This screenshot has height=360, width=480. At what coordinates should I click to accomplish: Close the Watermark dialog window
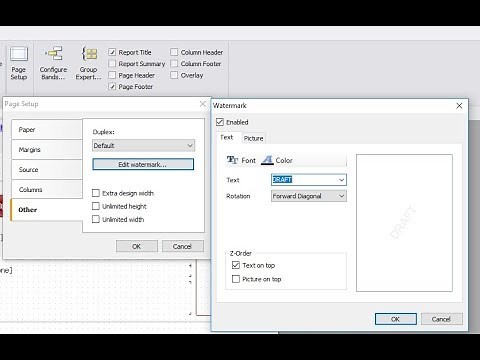pyautogui.click(x=459, y=106)
